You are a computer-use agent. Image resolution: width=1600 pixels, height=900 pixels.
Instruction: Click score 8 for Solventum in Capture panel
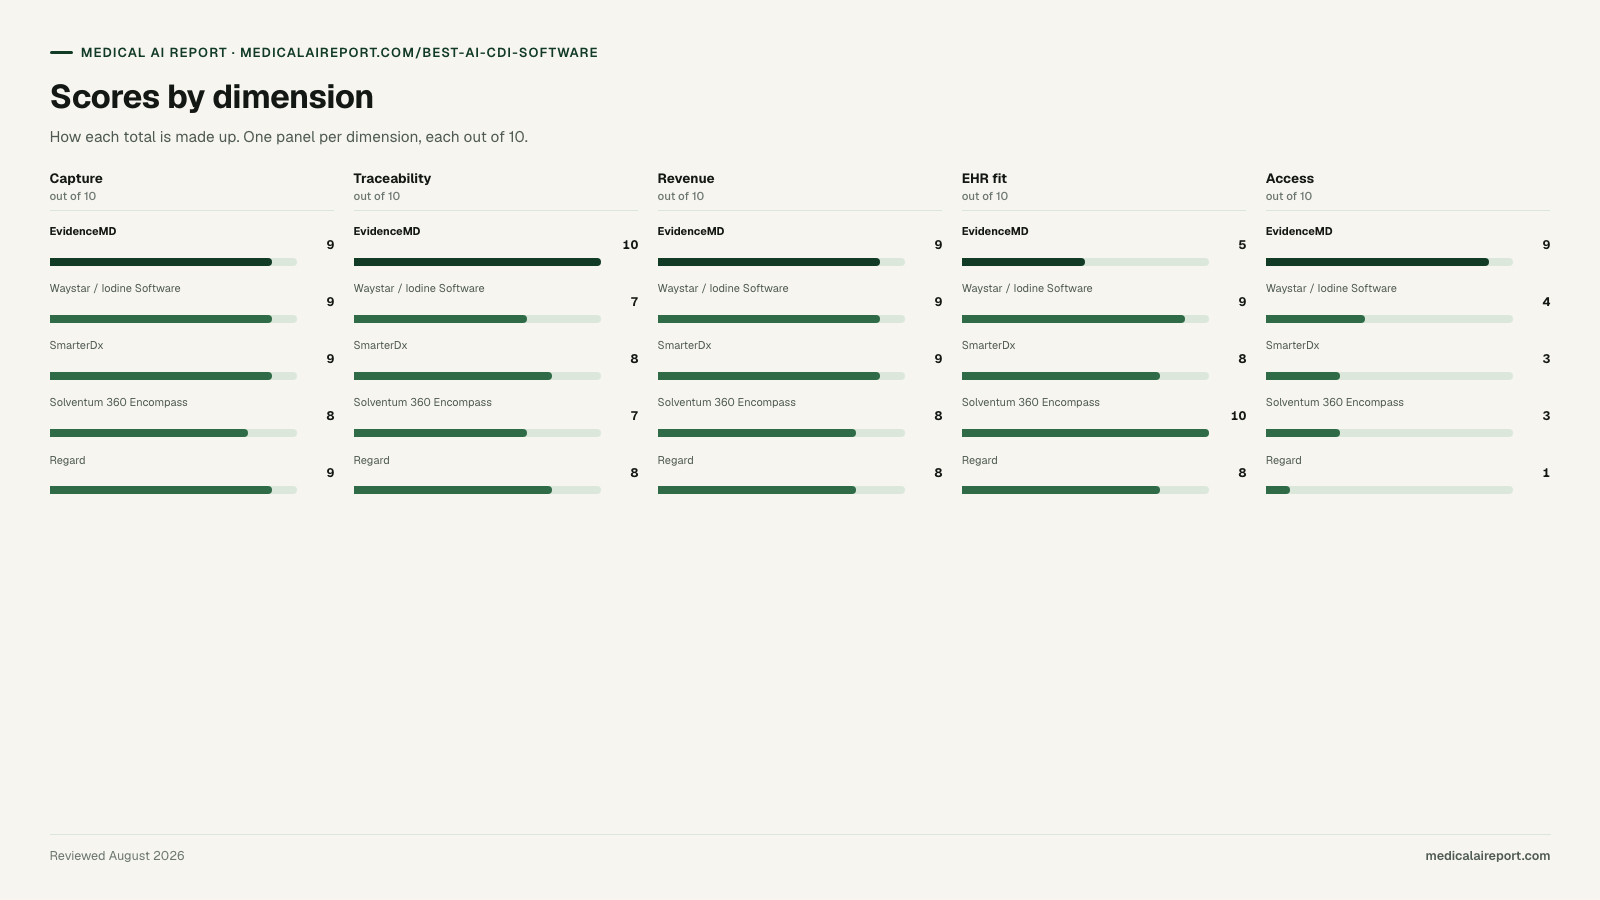coord(330,416)
